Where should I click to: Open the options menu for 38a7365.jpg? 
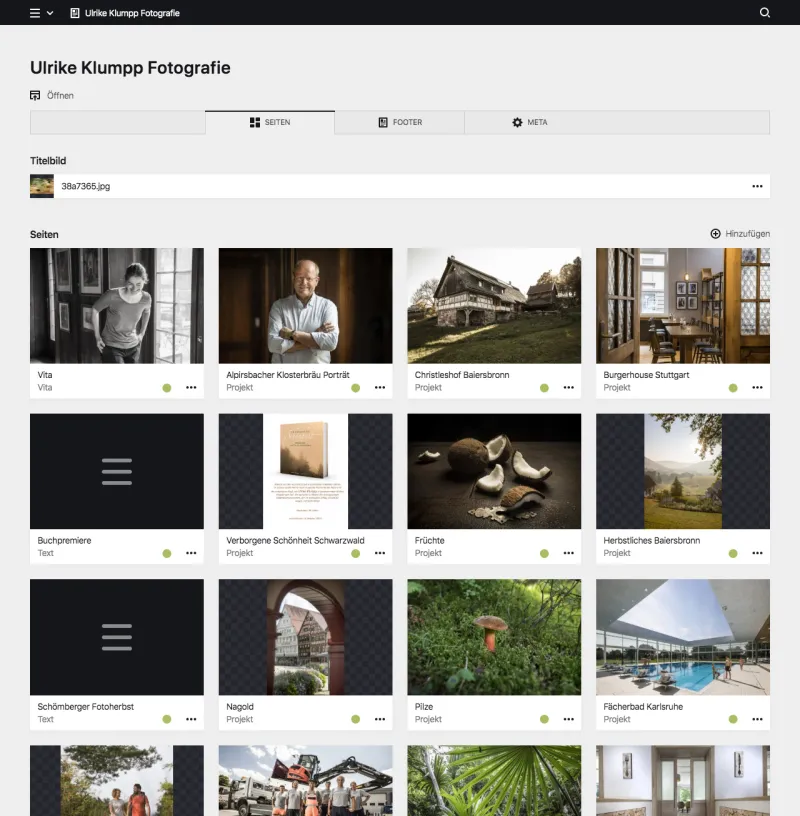pyautogui.click(x=757, y=186)
